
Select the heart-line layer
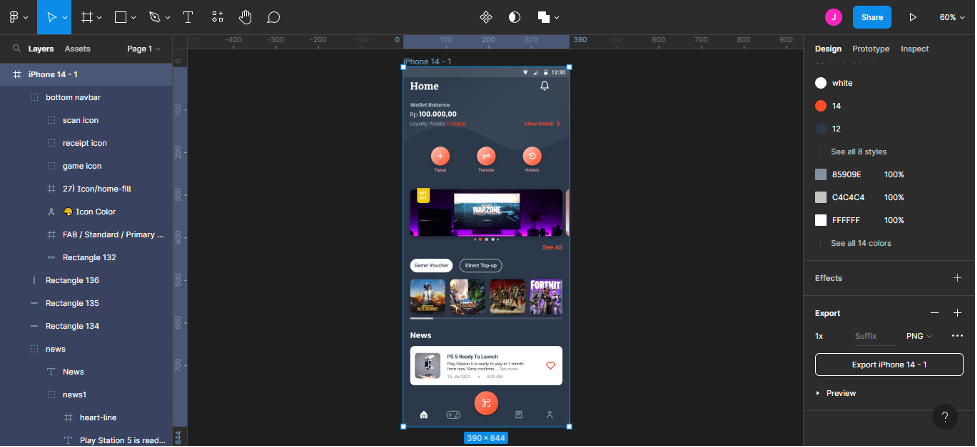click(86, 418)
